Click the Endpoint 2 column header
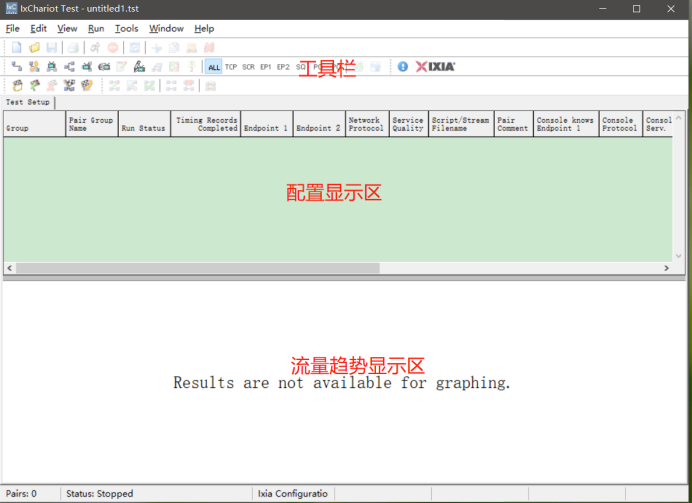The image size is (692, 503). (320, 124)
